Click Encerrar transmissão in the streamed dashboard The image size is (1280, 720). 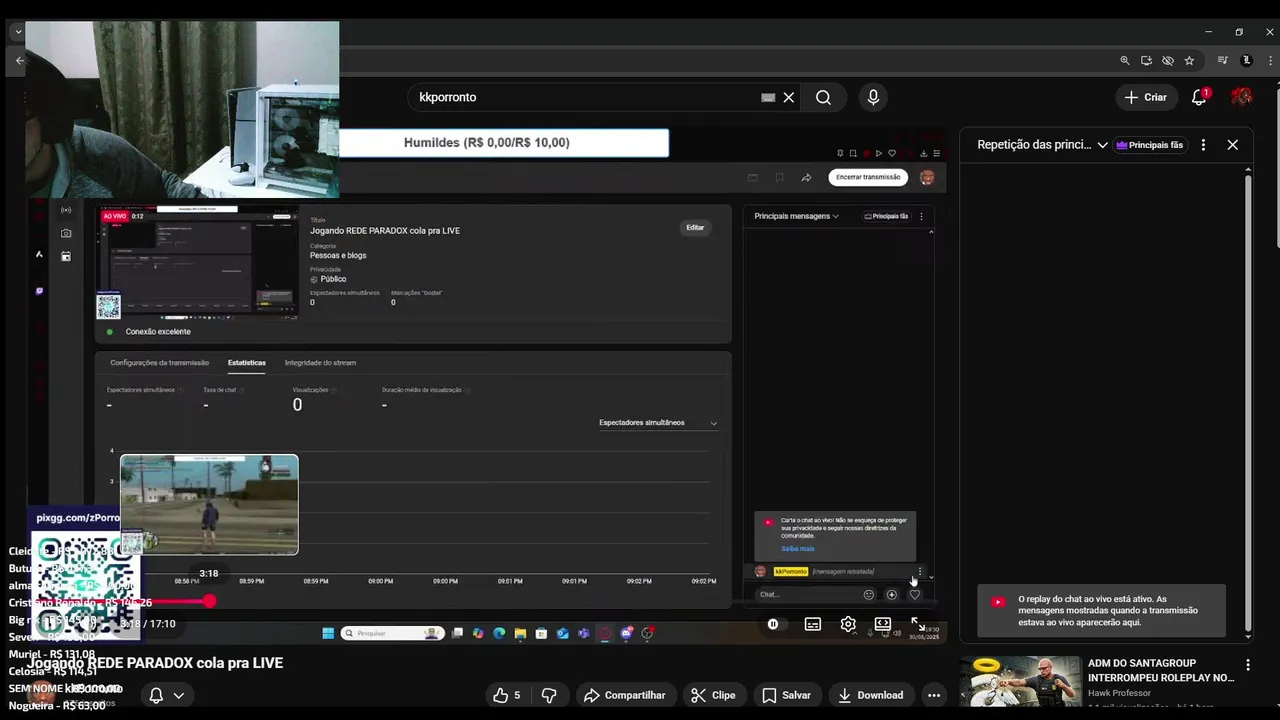pyautogui.click(x=868, y=177)
